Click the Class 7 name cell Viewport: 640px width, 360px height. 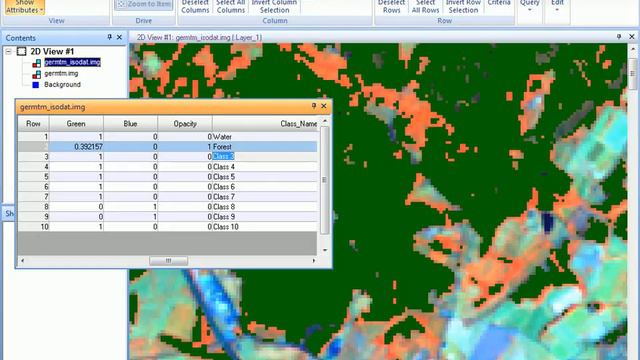pos(265,197)
